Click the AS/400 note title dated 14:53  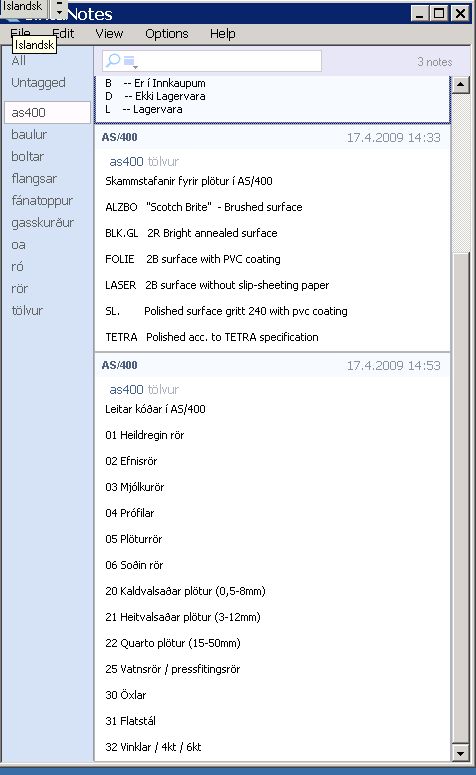click(x=120, y=365)
